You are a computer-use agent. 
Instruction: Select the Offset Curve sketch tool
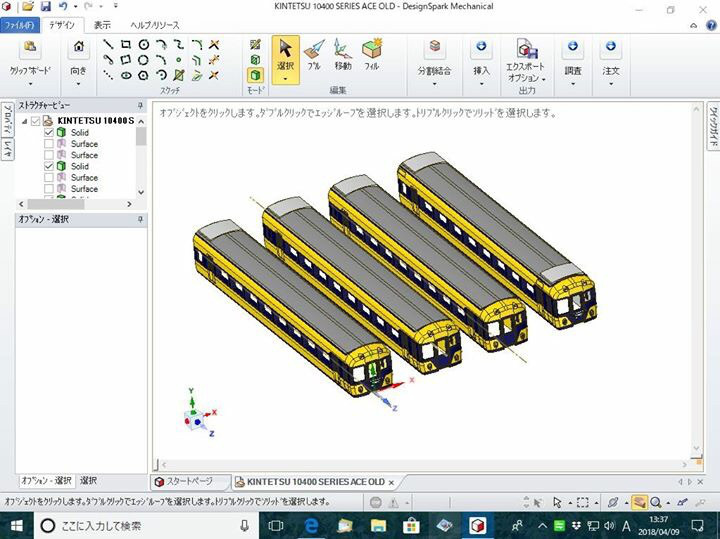click(x=197, y=60)
